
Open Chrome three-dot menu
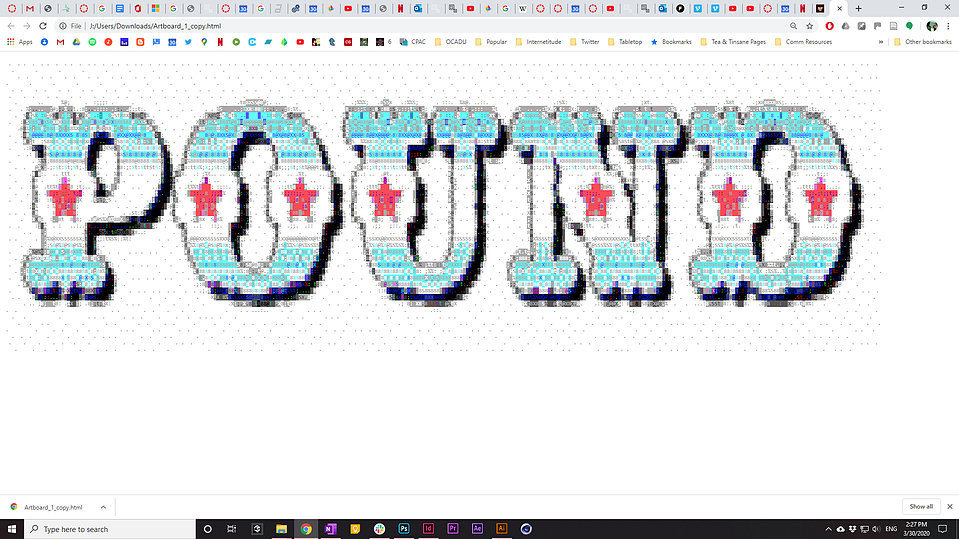[949, 26]
